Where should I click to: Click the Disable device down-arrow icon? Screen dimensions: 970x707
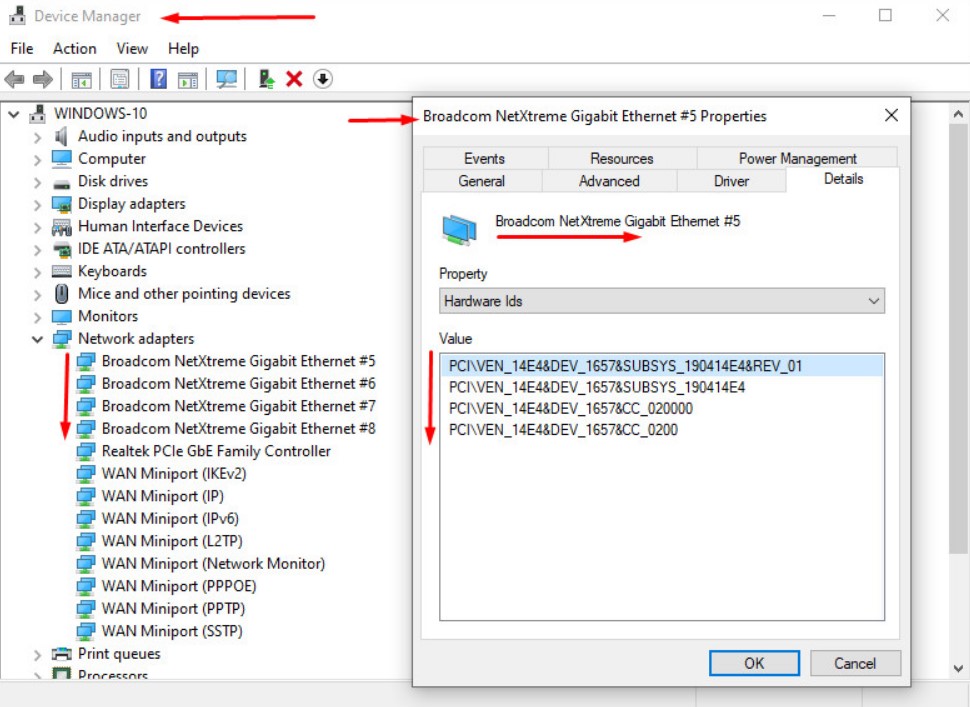pyautogui.click(x=322, y=79)
